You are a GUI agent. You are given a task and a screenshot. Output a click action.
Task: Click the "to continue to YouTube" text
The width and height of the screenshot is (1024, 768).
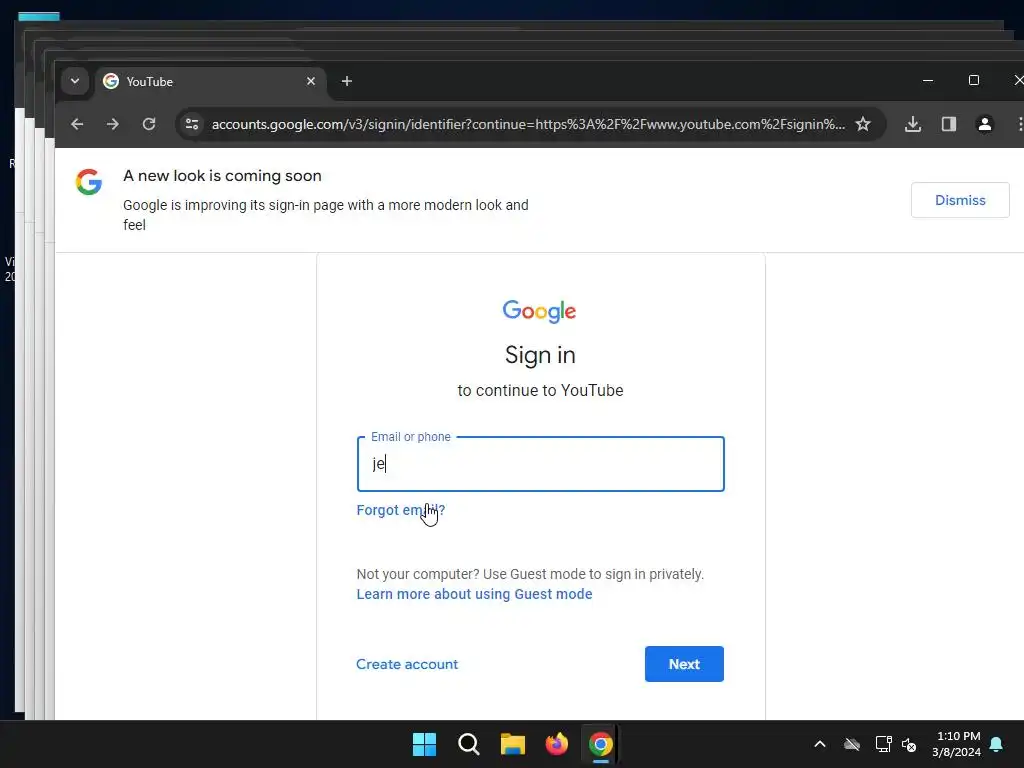pos(540,391)
